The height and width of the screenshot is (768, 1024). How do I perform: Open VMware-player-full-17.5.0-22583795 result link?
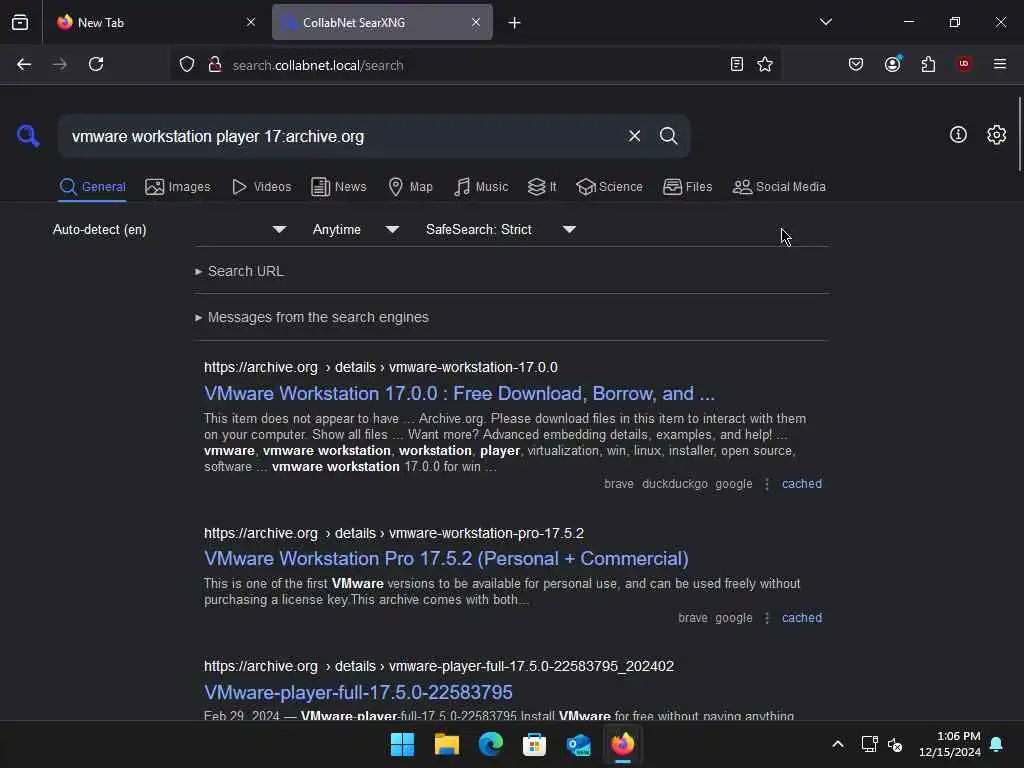point(358,692)
